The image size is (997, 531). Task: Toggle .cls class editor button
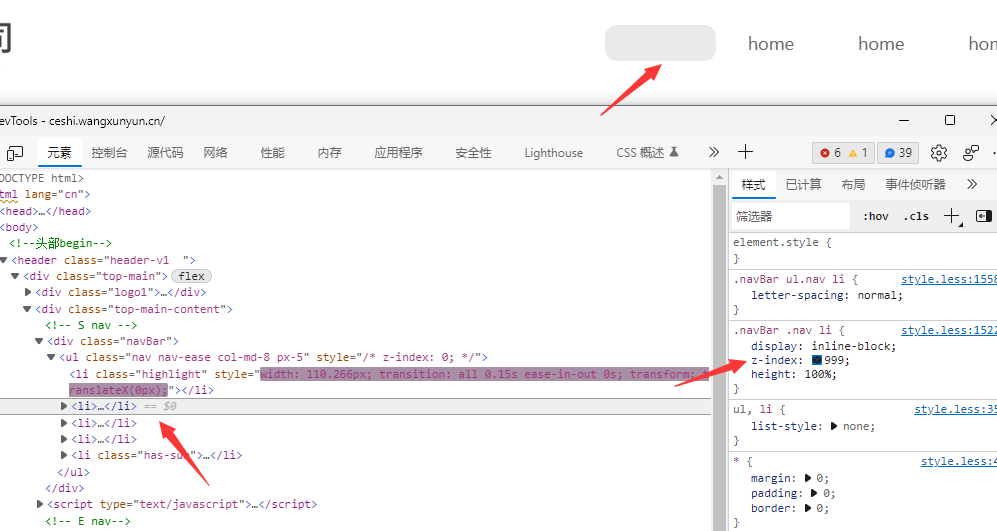916,216
